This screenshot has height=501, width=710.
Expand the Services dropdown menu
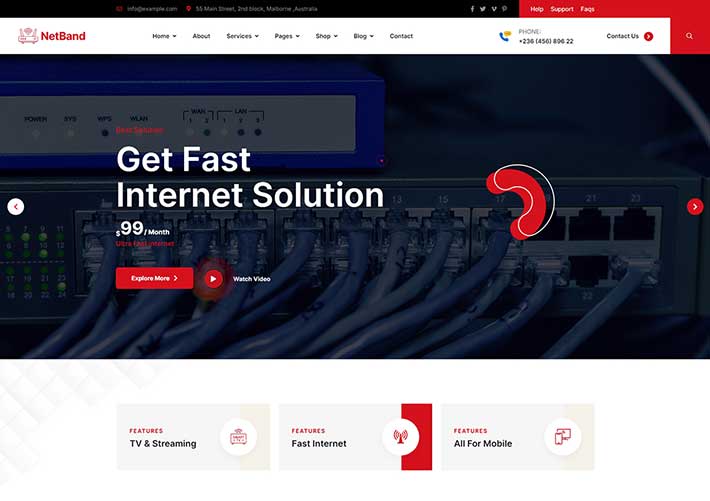click(x=242, y=36)
